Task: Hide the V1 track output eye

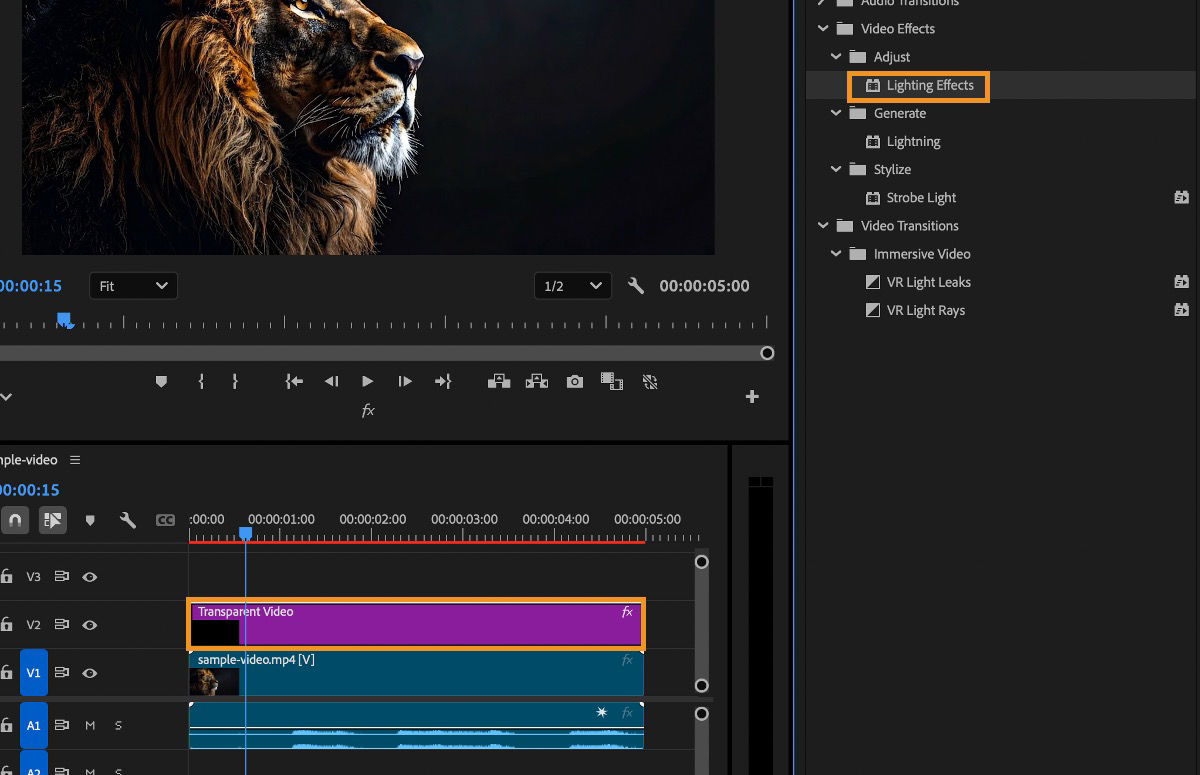Action: [89, 673]
